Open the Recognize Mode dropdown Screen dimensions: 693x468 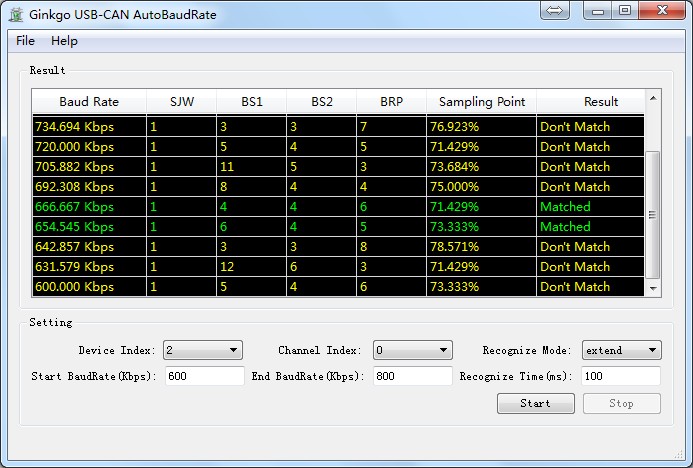621,350
